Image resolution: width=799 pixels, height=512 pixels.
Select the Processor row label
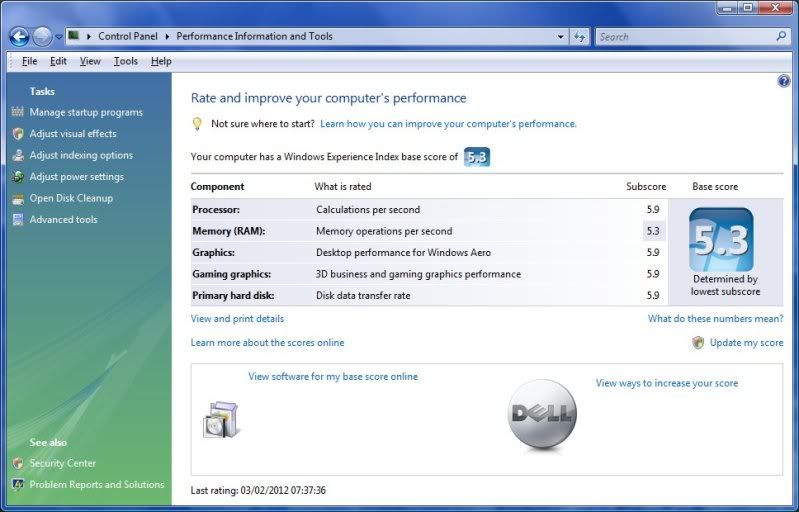(x=216, y=209)
